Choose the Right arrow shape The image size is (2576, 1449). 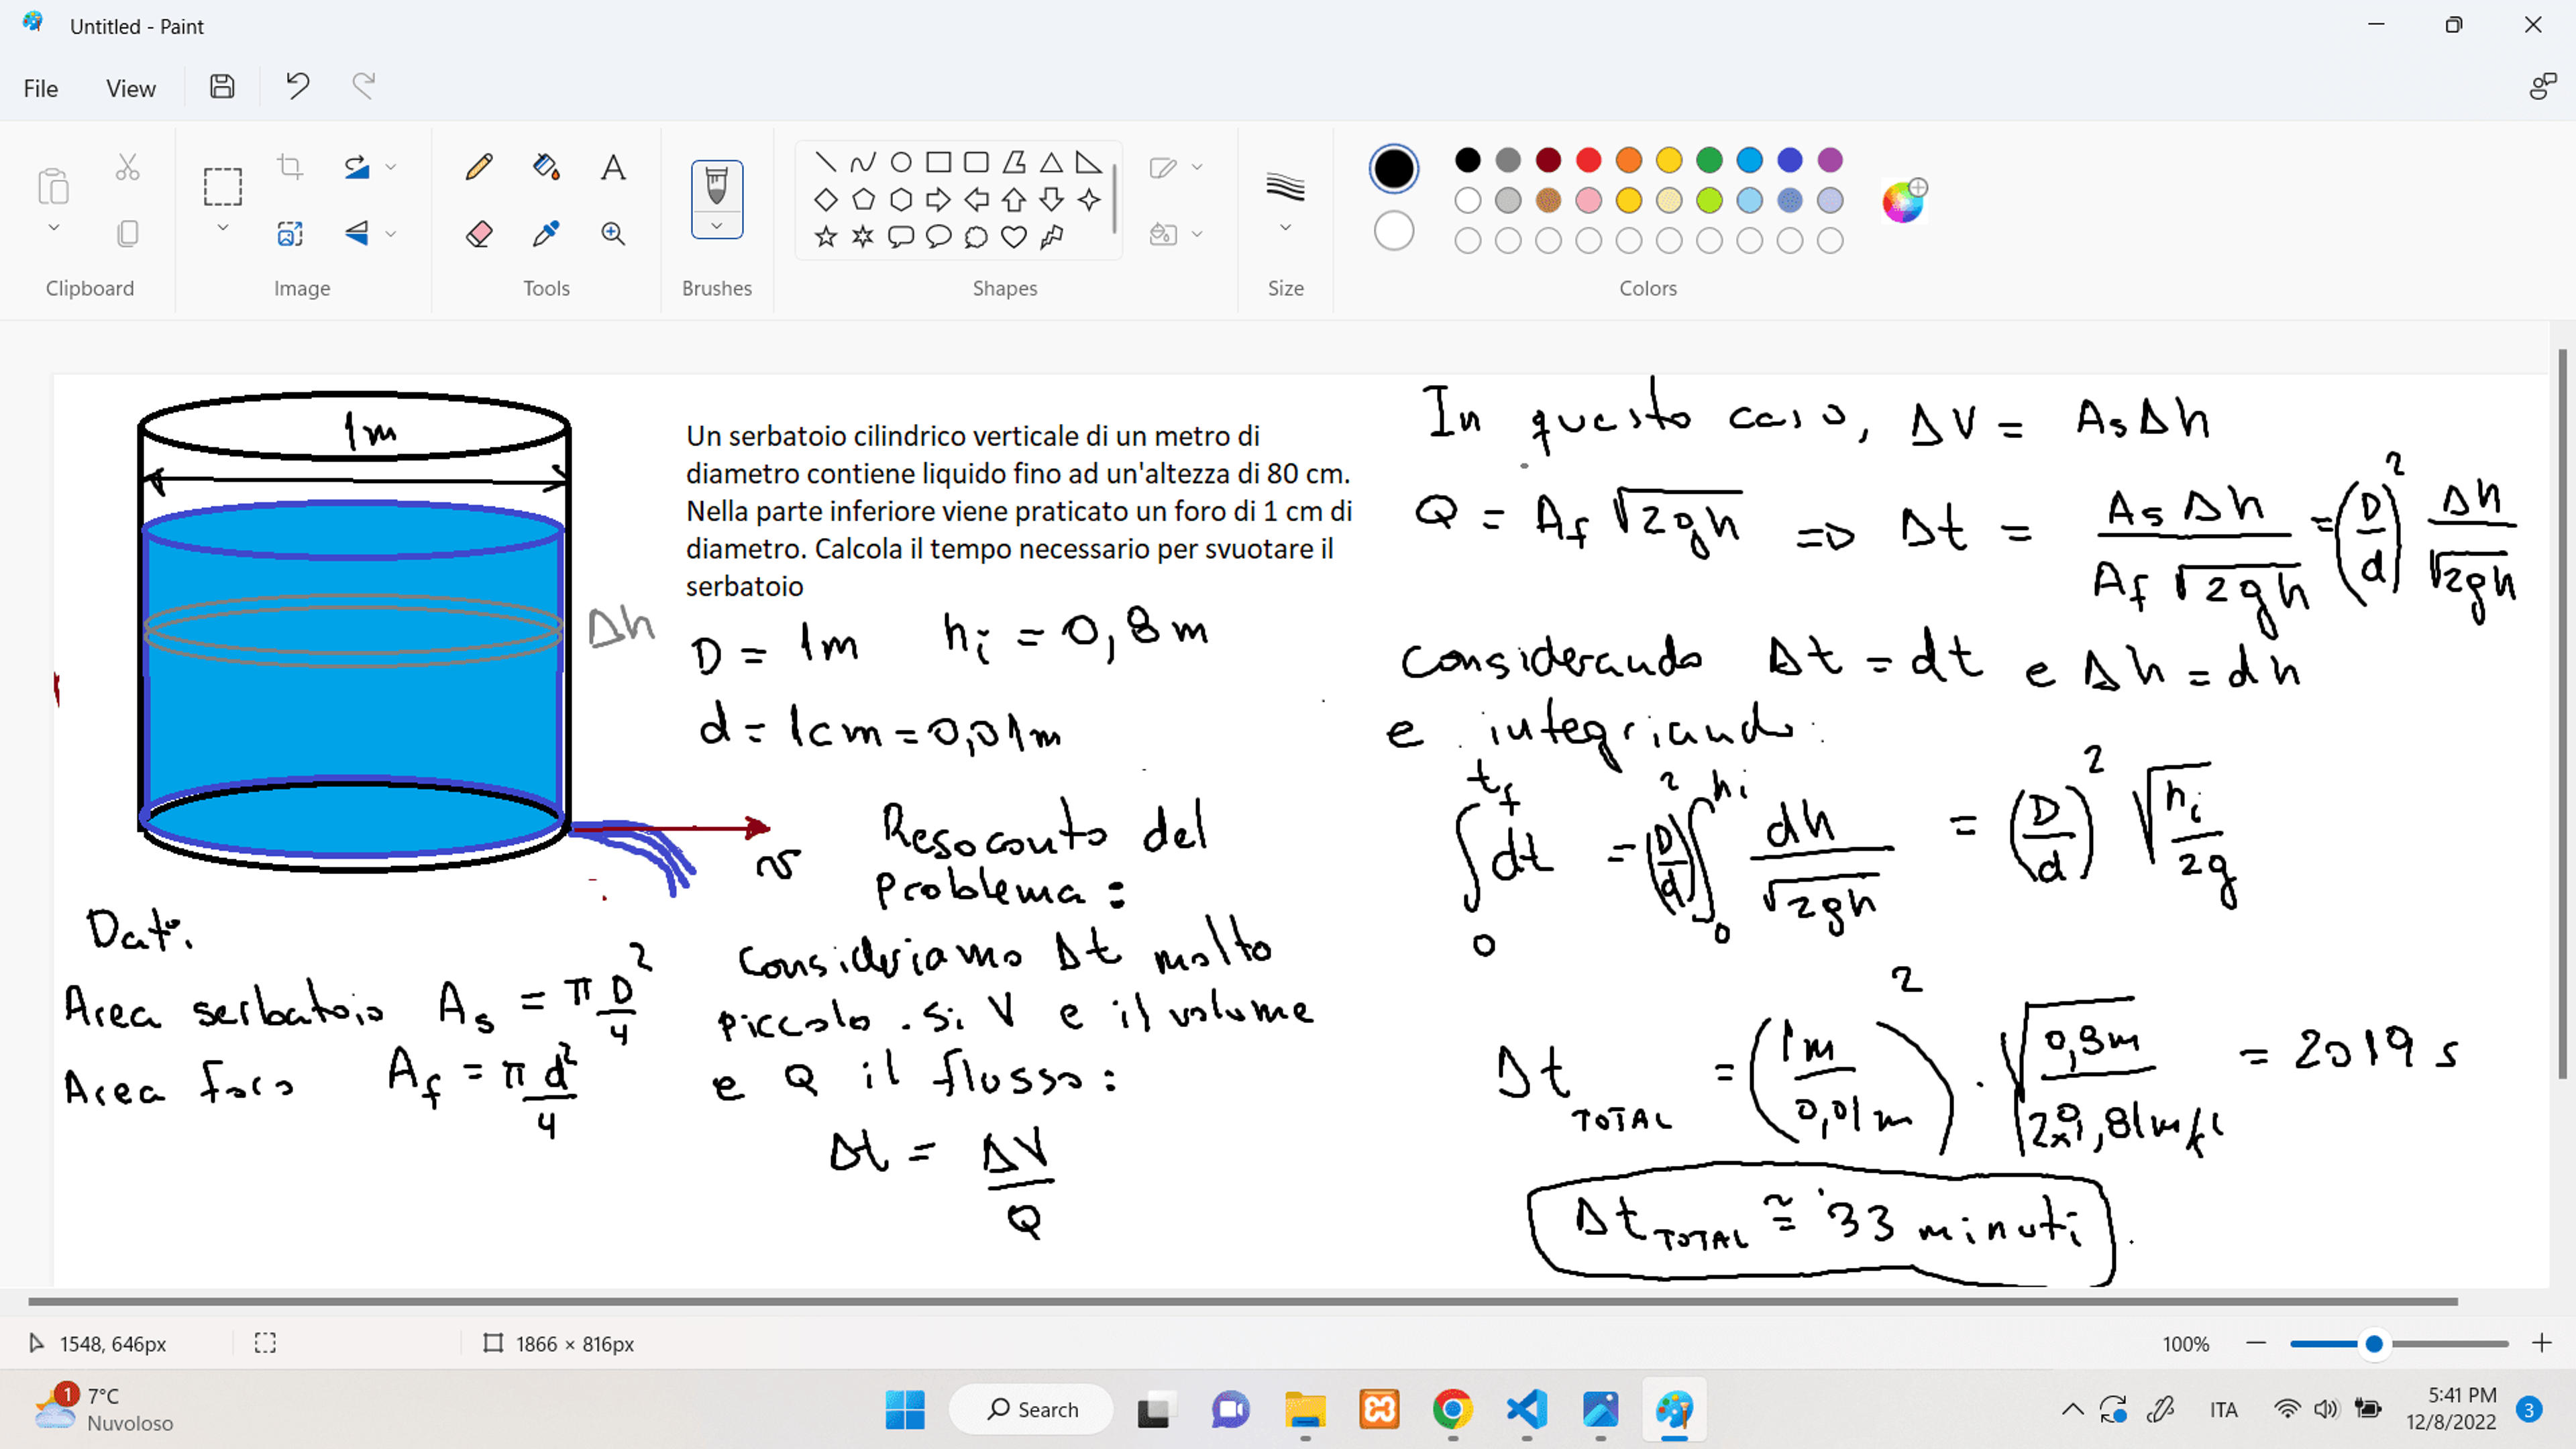[938, 200]
